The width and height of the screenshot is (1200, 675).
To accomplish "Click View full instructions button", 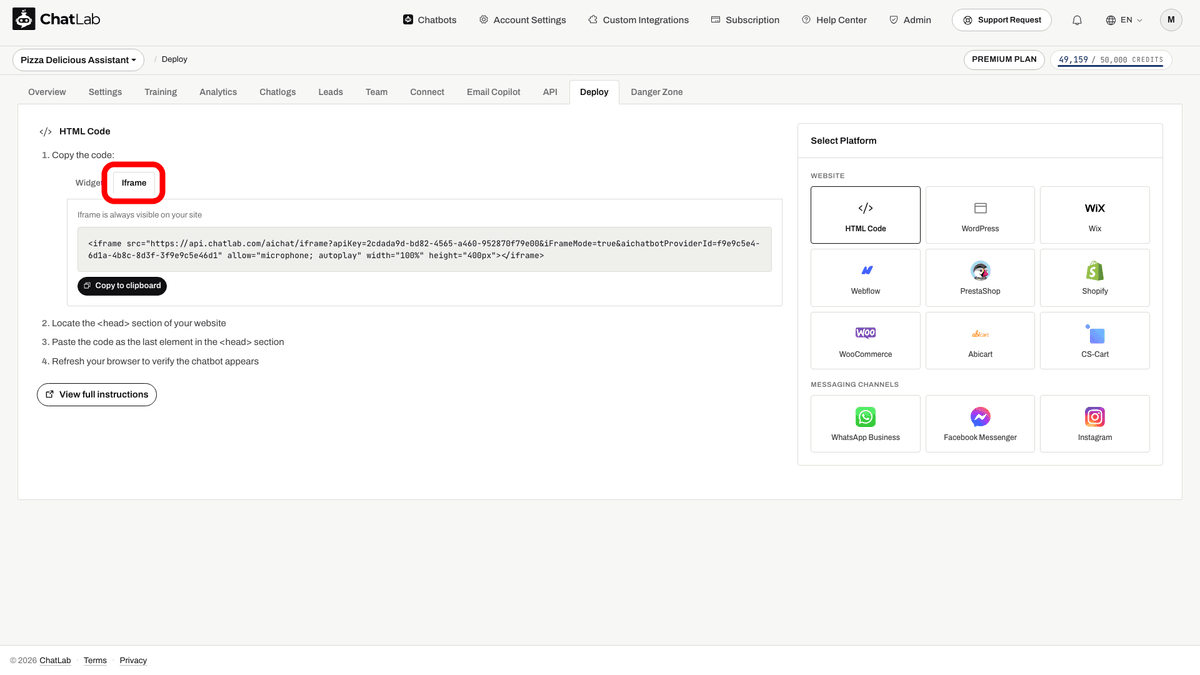I will 97,395.
